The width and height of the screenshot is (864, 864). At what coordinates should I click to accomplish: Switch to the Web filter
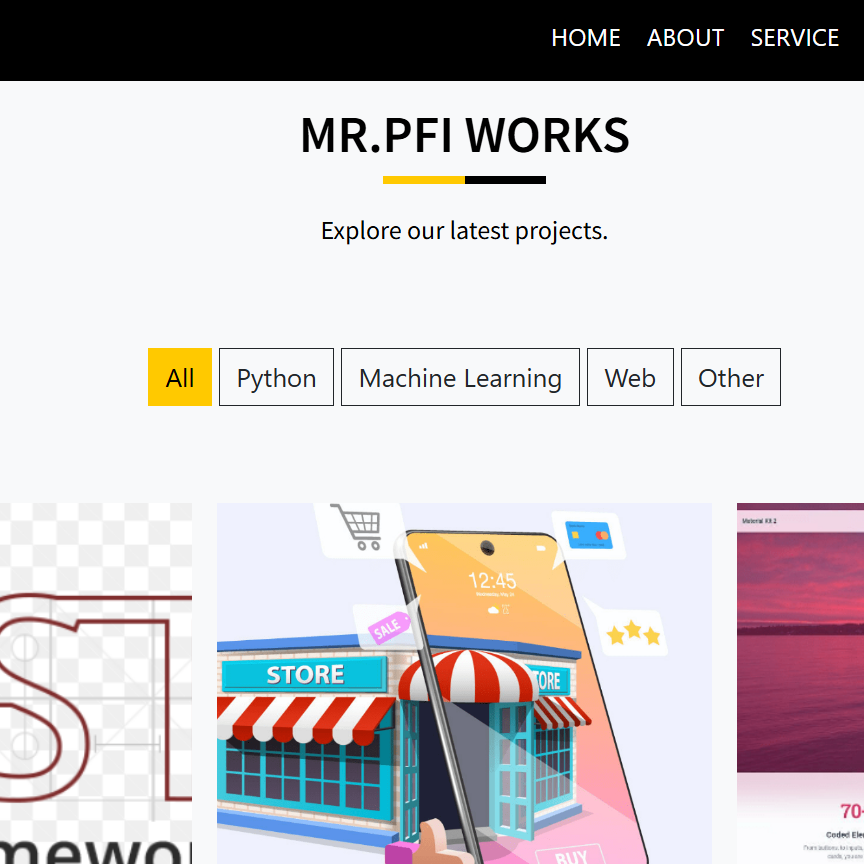click(630, 377)
